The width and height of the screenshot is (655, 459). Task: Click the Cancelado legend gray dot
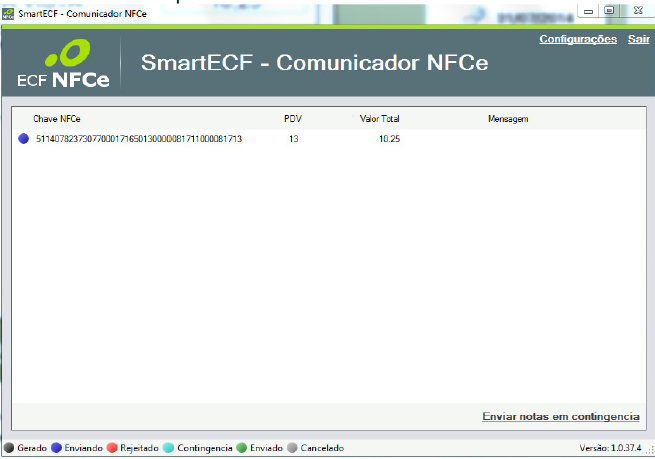coord(292,448)
